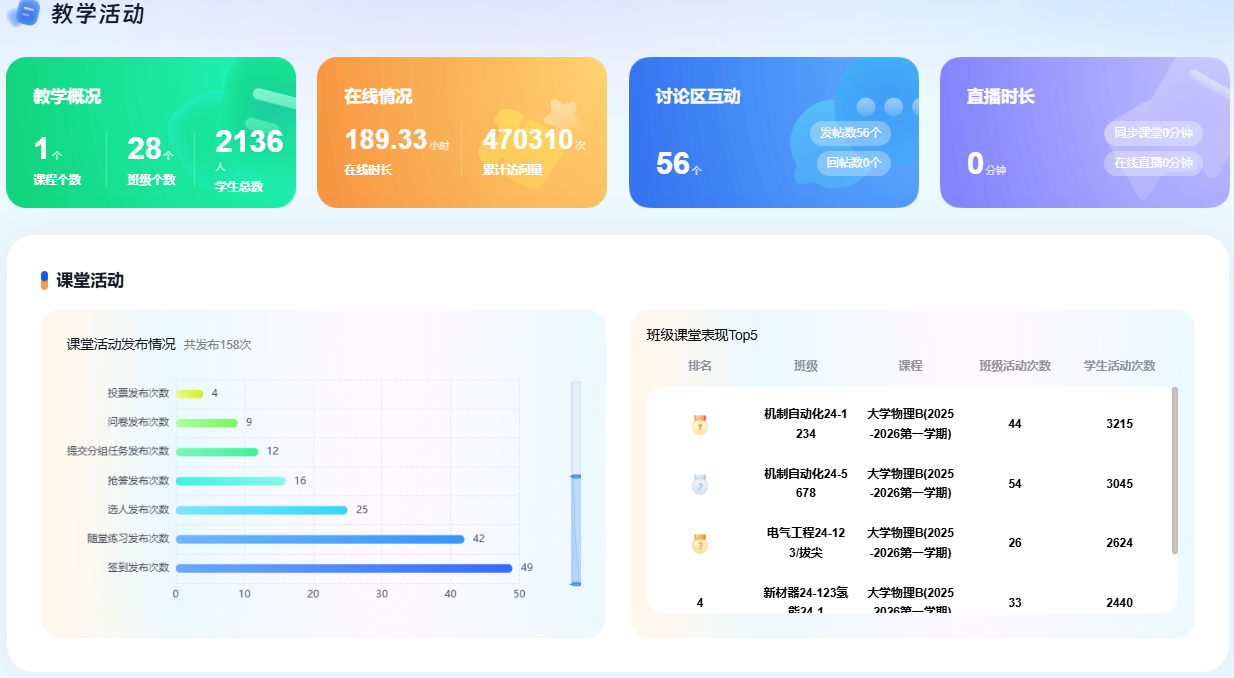Click the 同步课堂0分钟 pill

[1153, 133]
